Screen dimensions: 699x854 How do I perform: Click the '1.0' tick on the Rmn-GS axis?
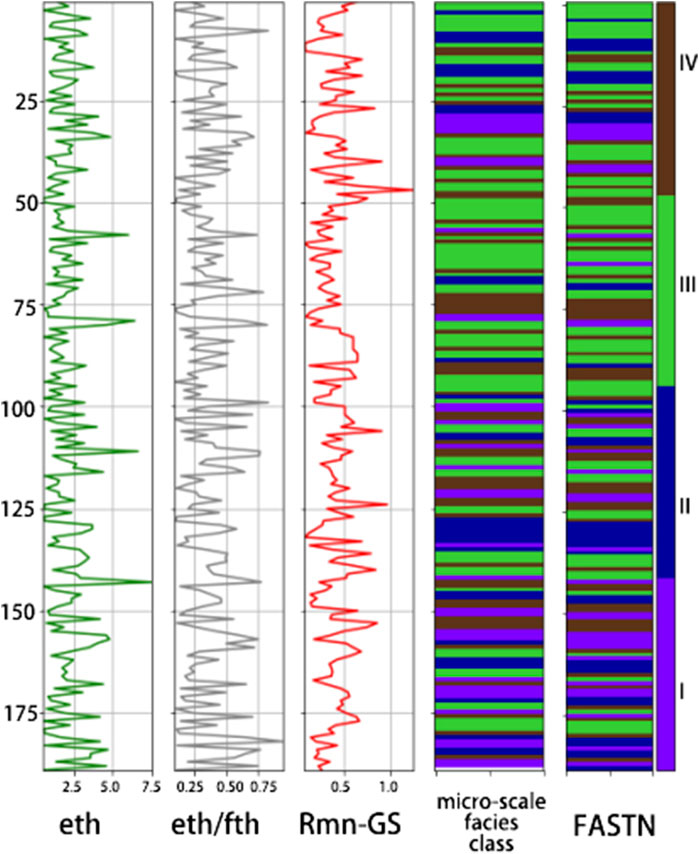[388, 786]
